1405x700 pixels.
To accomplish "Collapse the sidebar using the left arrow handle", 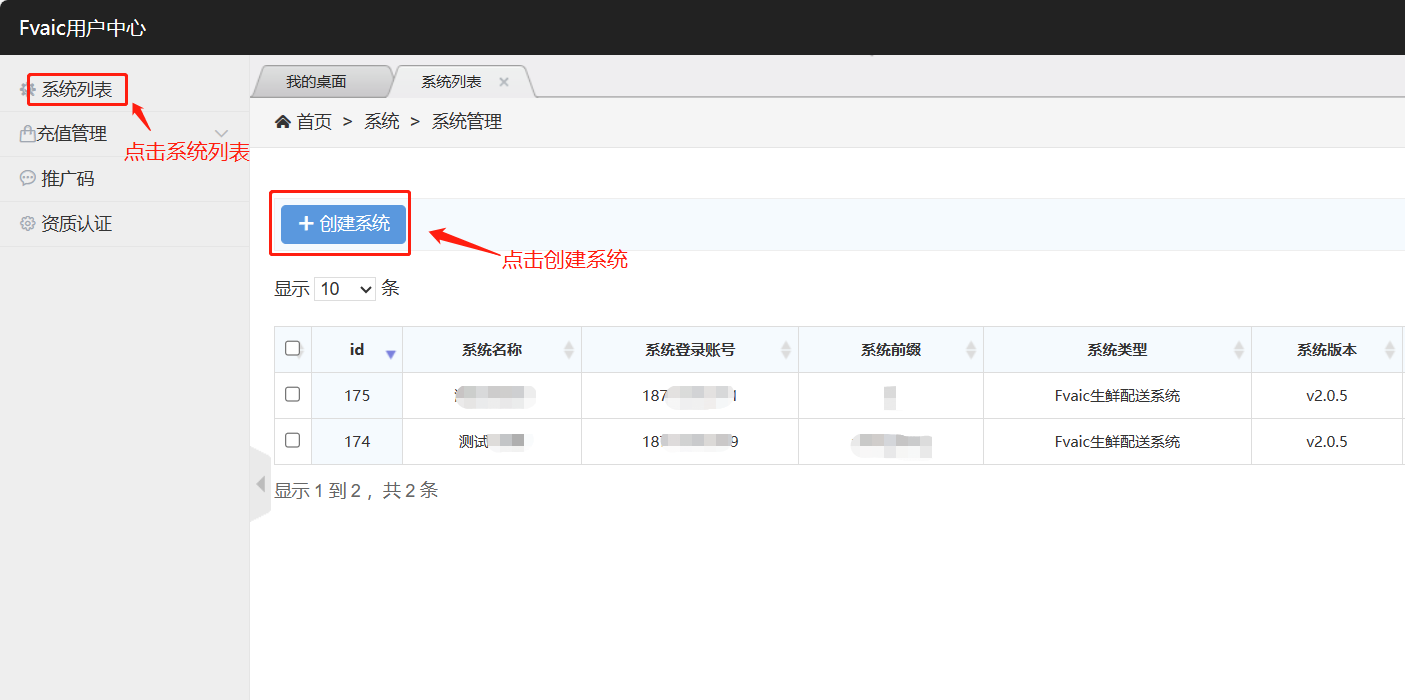I will [260, 485].
